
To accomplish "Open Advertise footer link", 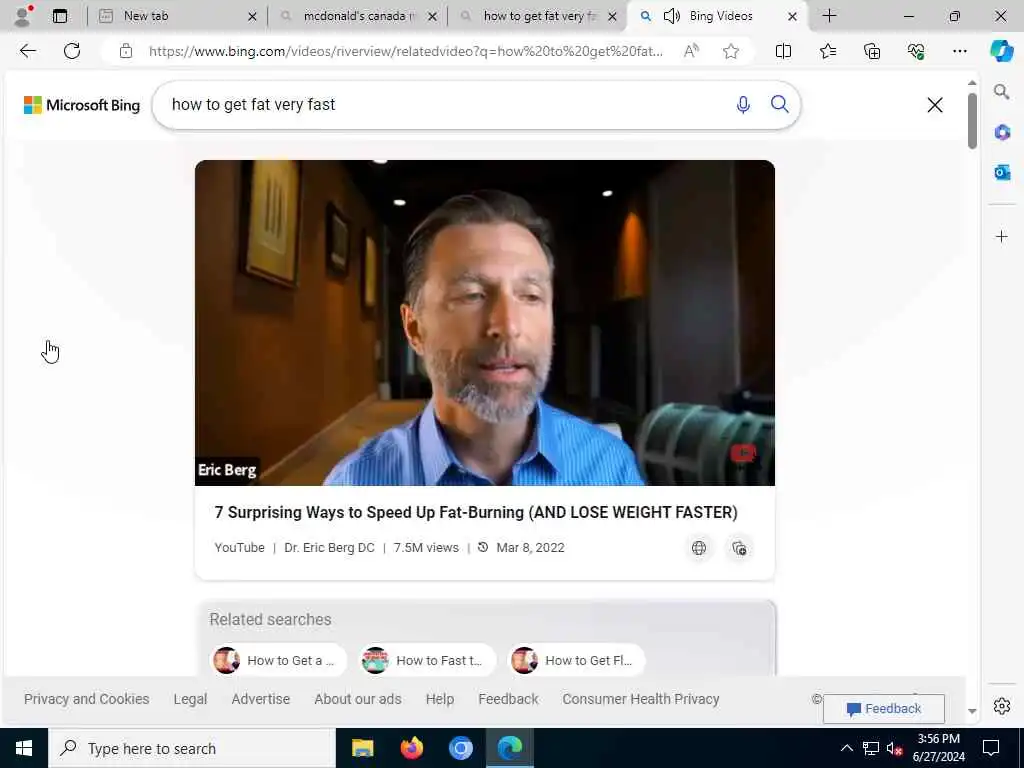I will coord(261,699).
